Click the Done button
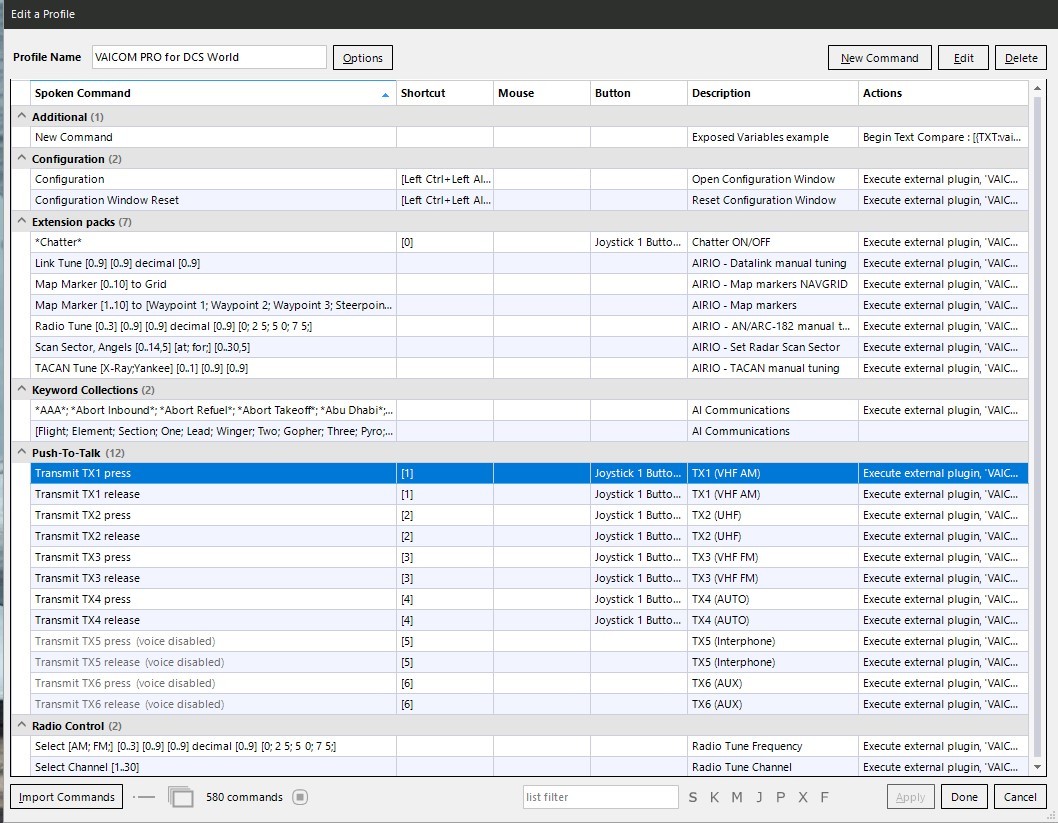 click(x=964, y=797)
